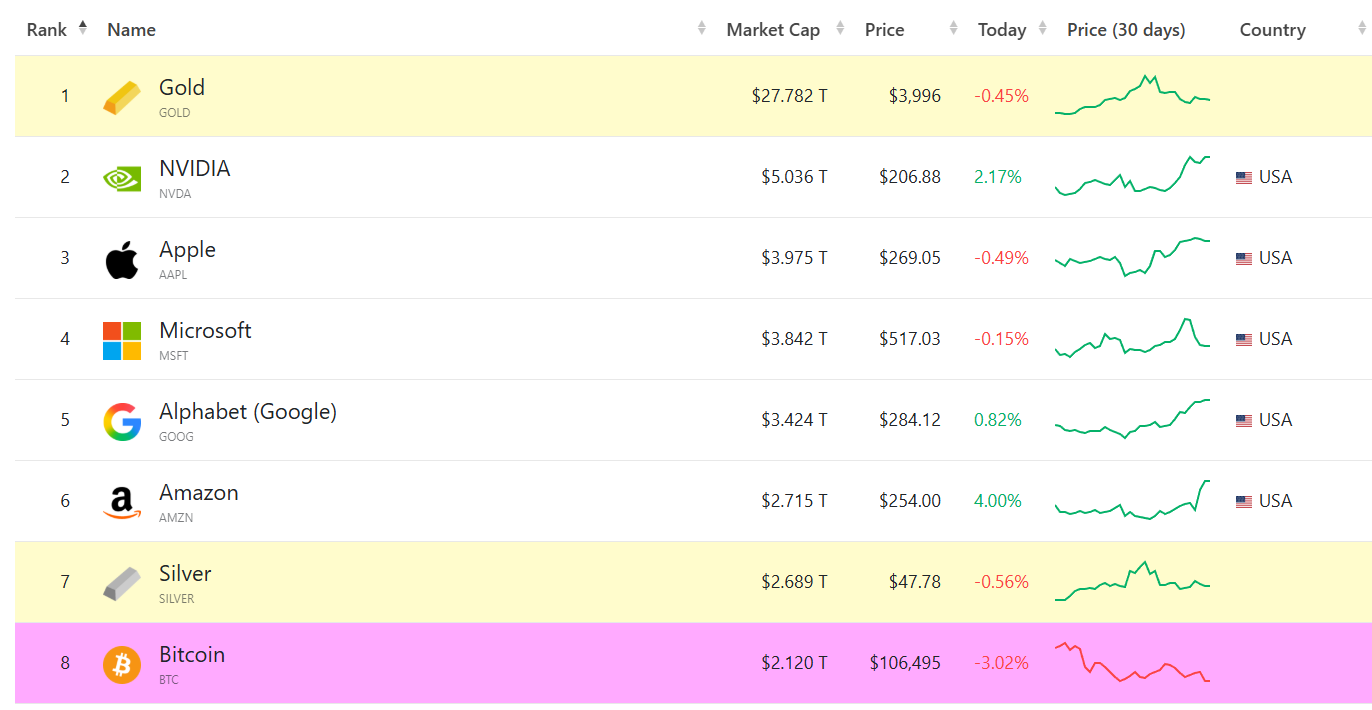
Task: Sort by Today column header
Action: click(x=1002, y=30)
